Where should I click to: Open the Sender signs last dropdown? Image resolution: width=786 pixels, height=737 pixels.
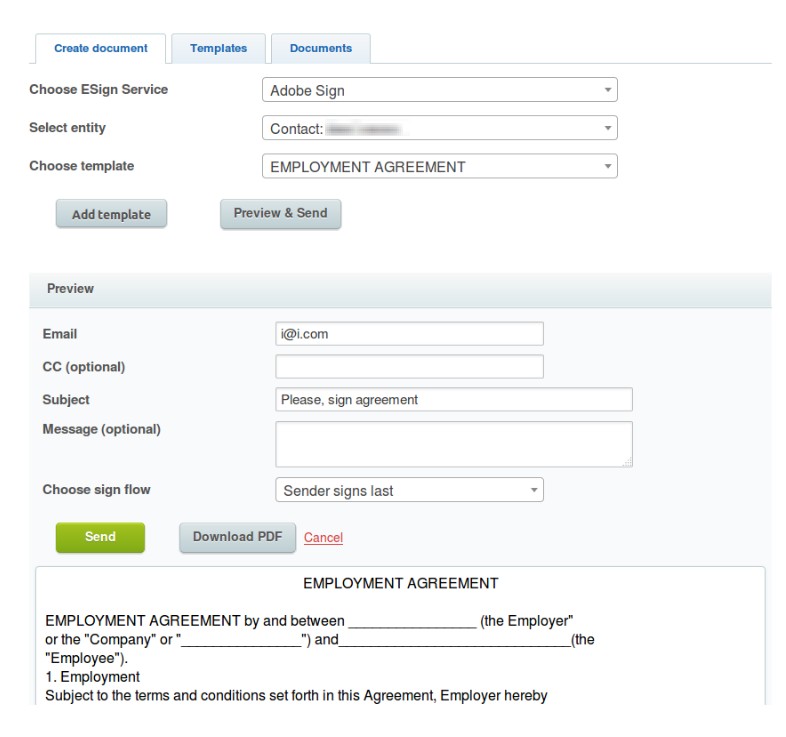(x=409, y=490)
